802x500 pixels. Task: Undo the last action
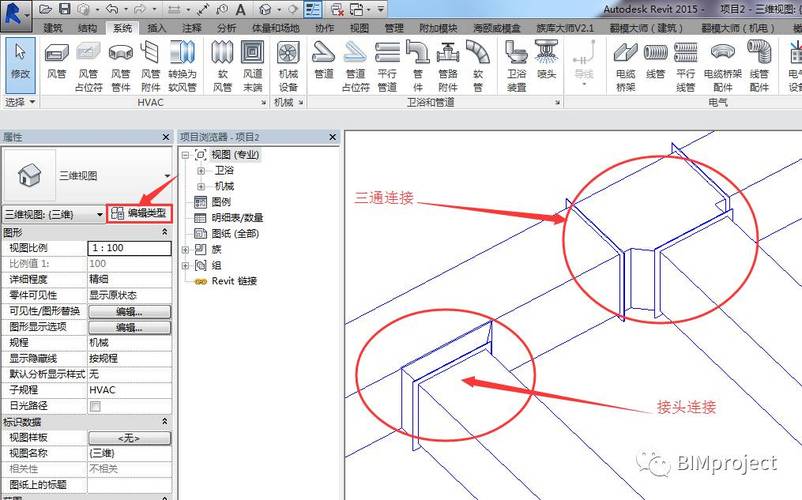[x=112, y=9]
